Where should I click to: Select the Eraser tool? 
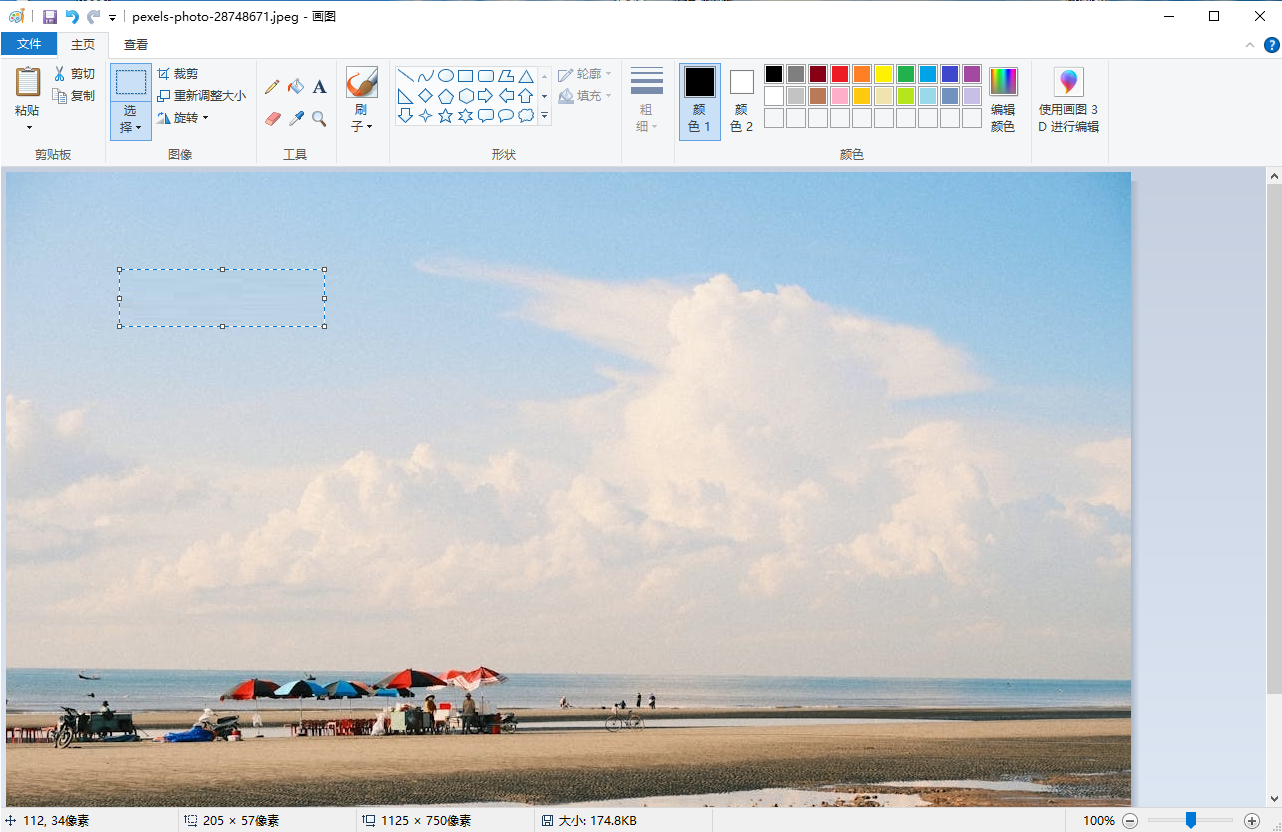tap(272, 119)
